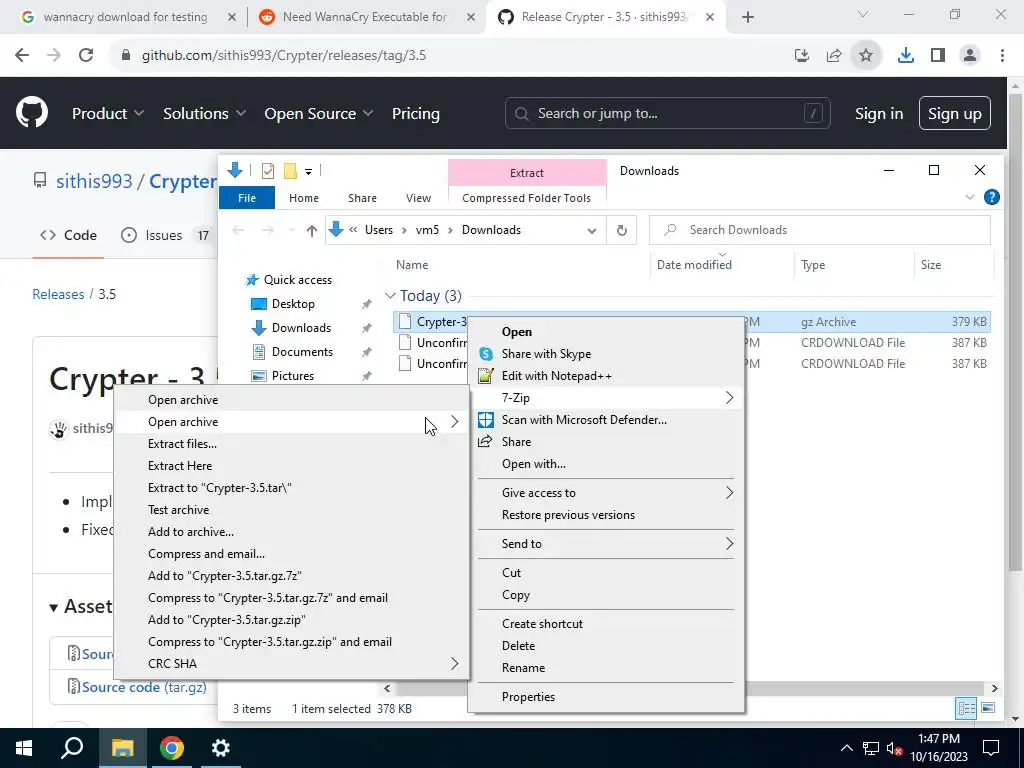The height and width of the screenshot is (768, 1024).
Task: Click GitHub search or jump to field
Action: tap(667, 114)
